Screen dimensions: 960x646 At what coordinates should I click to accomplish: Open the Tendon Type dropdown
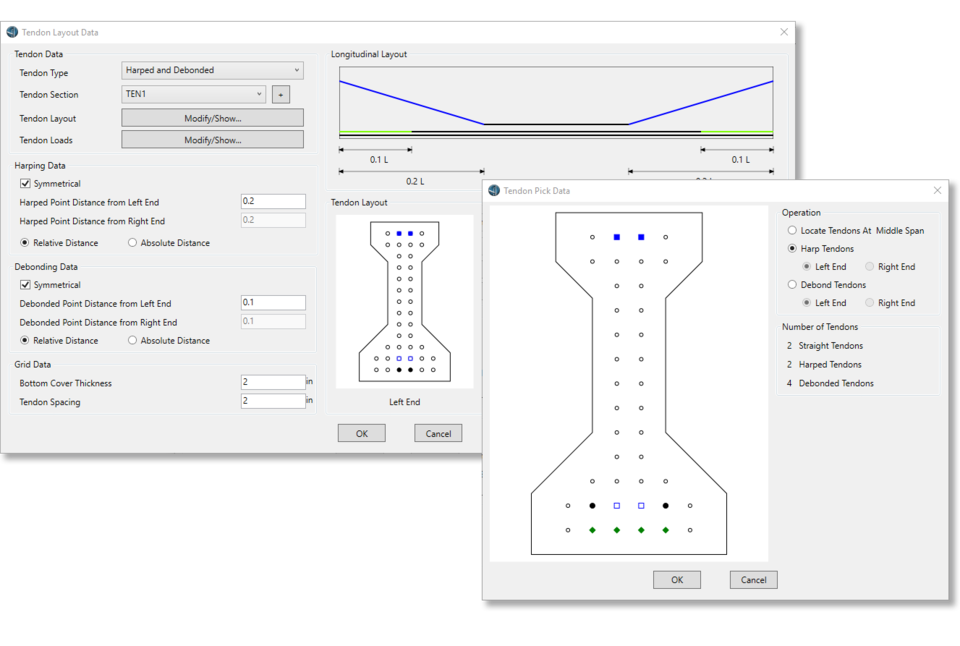point(212,71)
